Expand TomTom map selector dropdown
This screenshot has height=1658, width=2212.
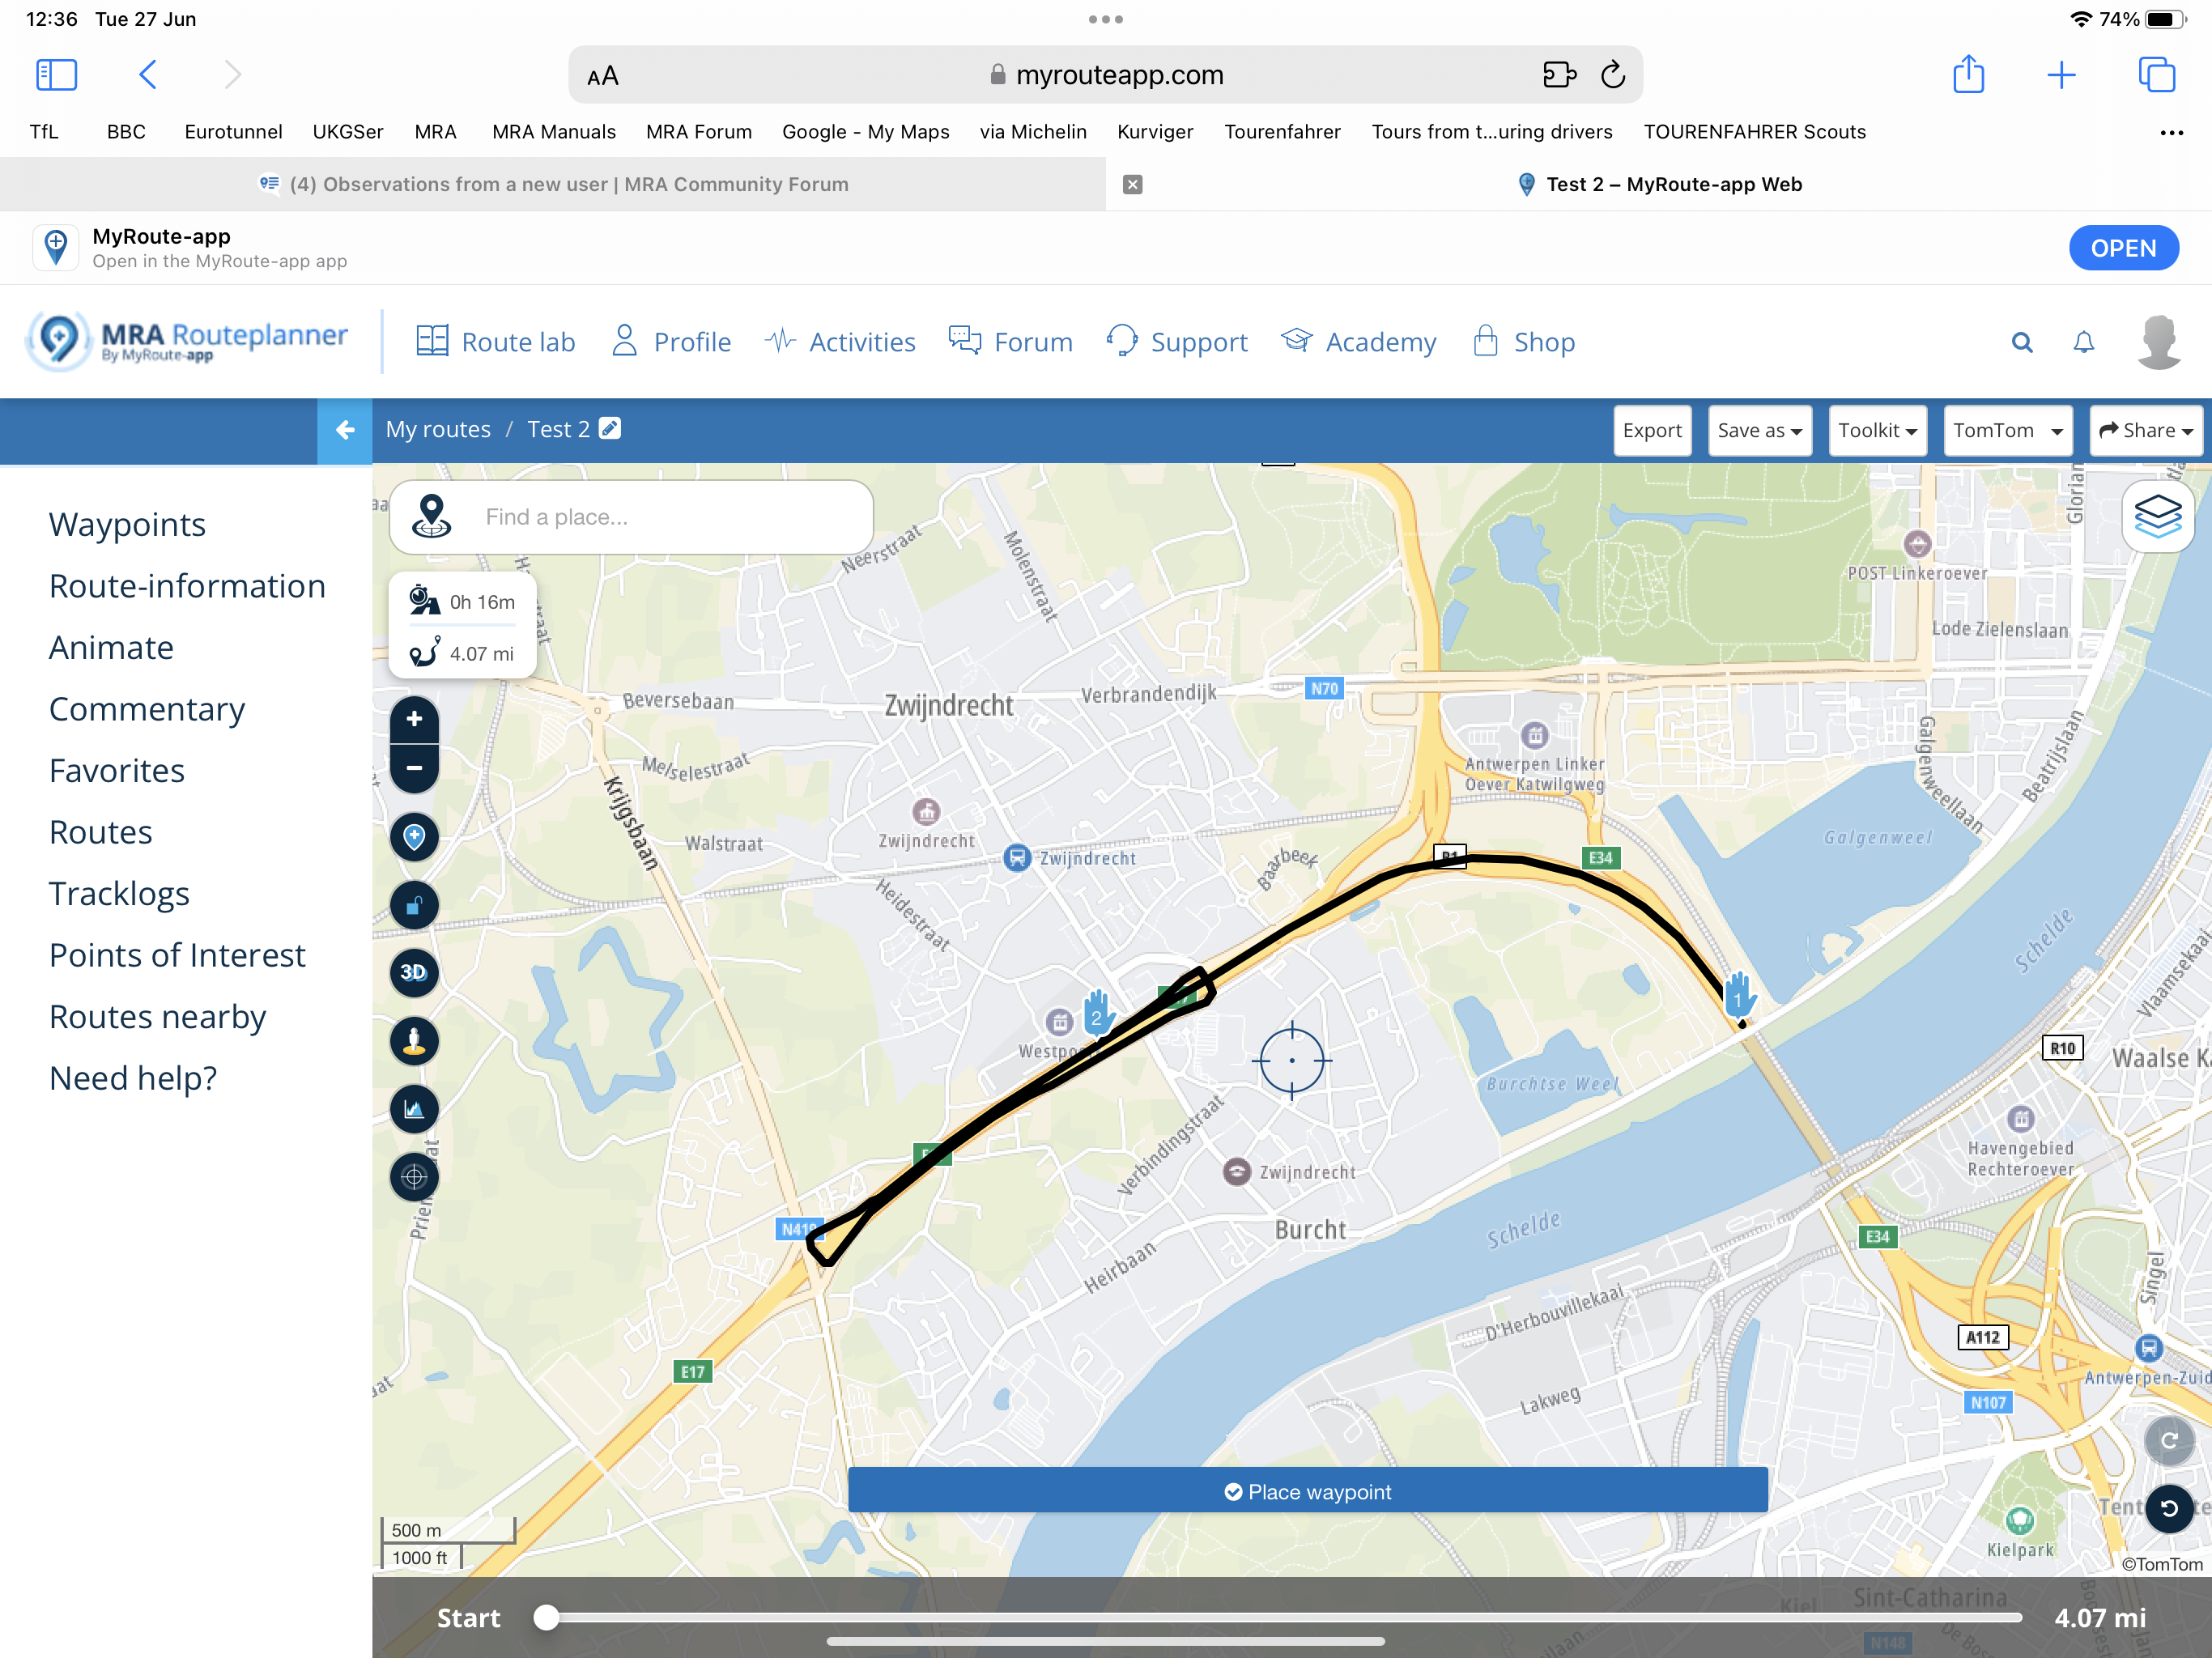click(2008, 430)
